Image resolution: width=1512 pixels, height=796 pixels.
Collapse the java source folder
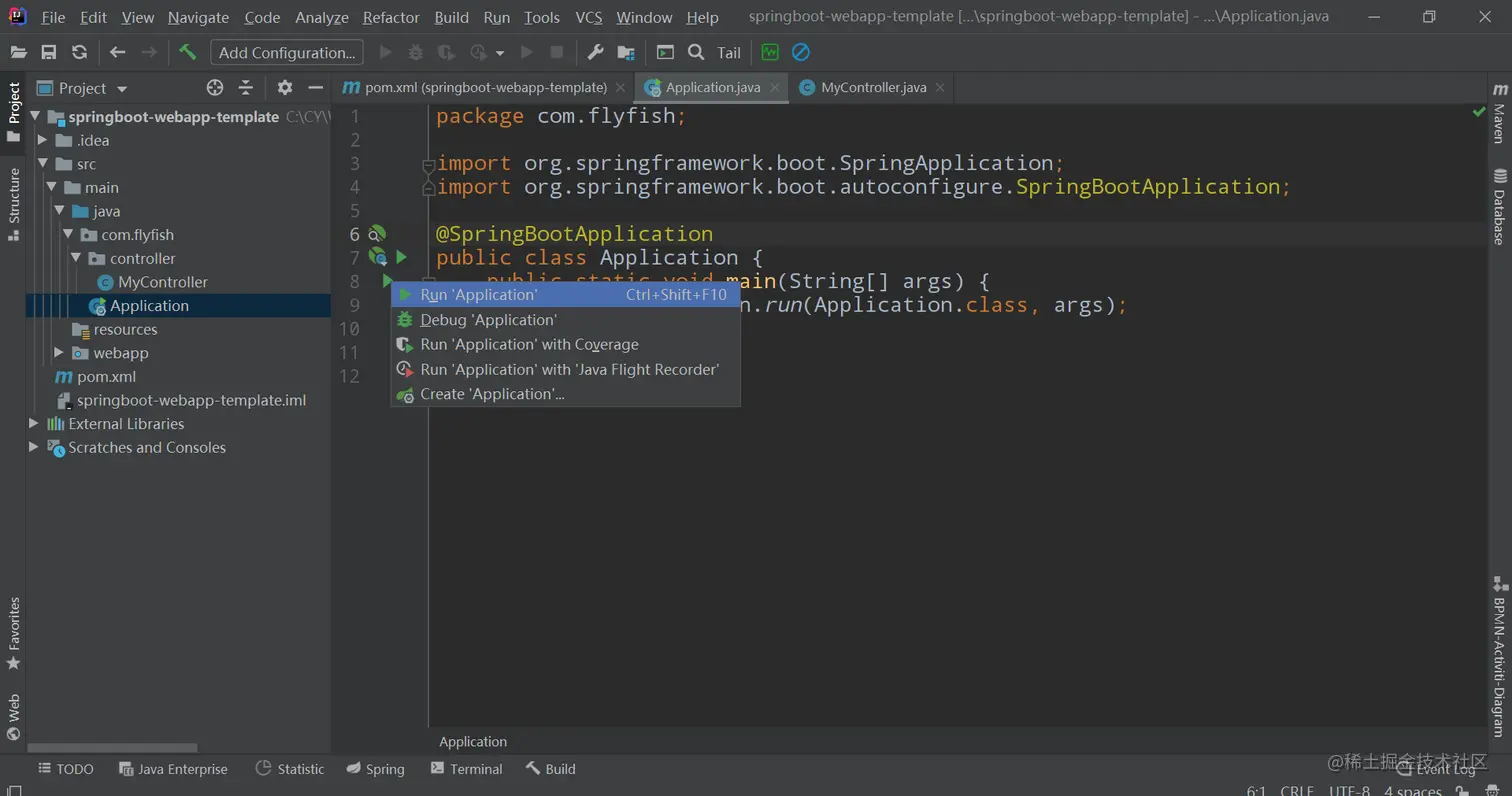tap(59, 211)
